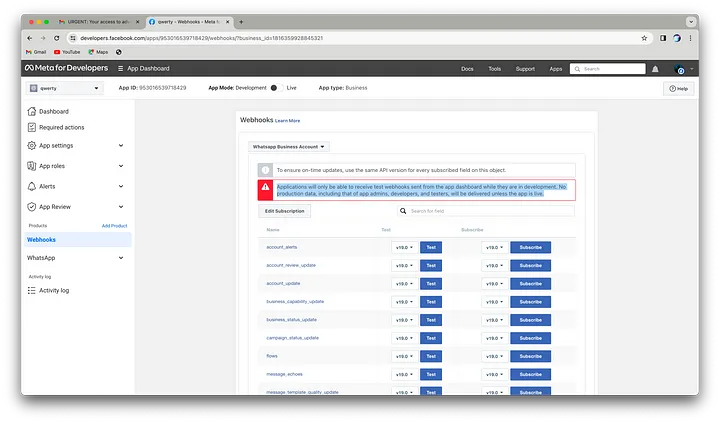Click the Dashboard home icon
The width and height of the screenshot is (720, 423).
coord(32,111)
